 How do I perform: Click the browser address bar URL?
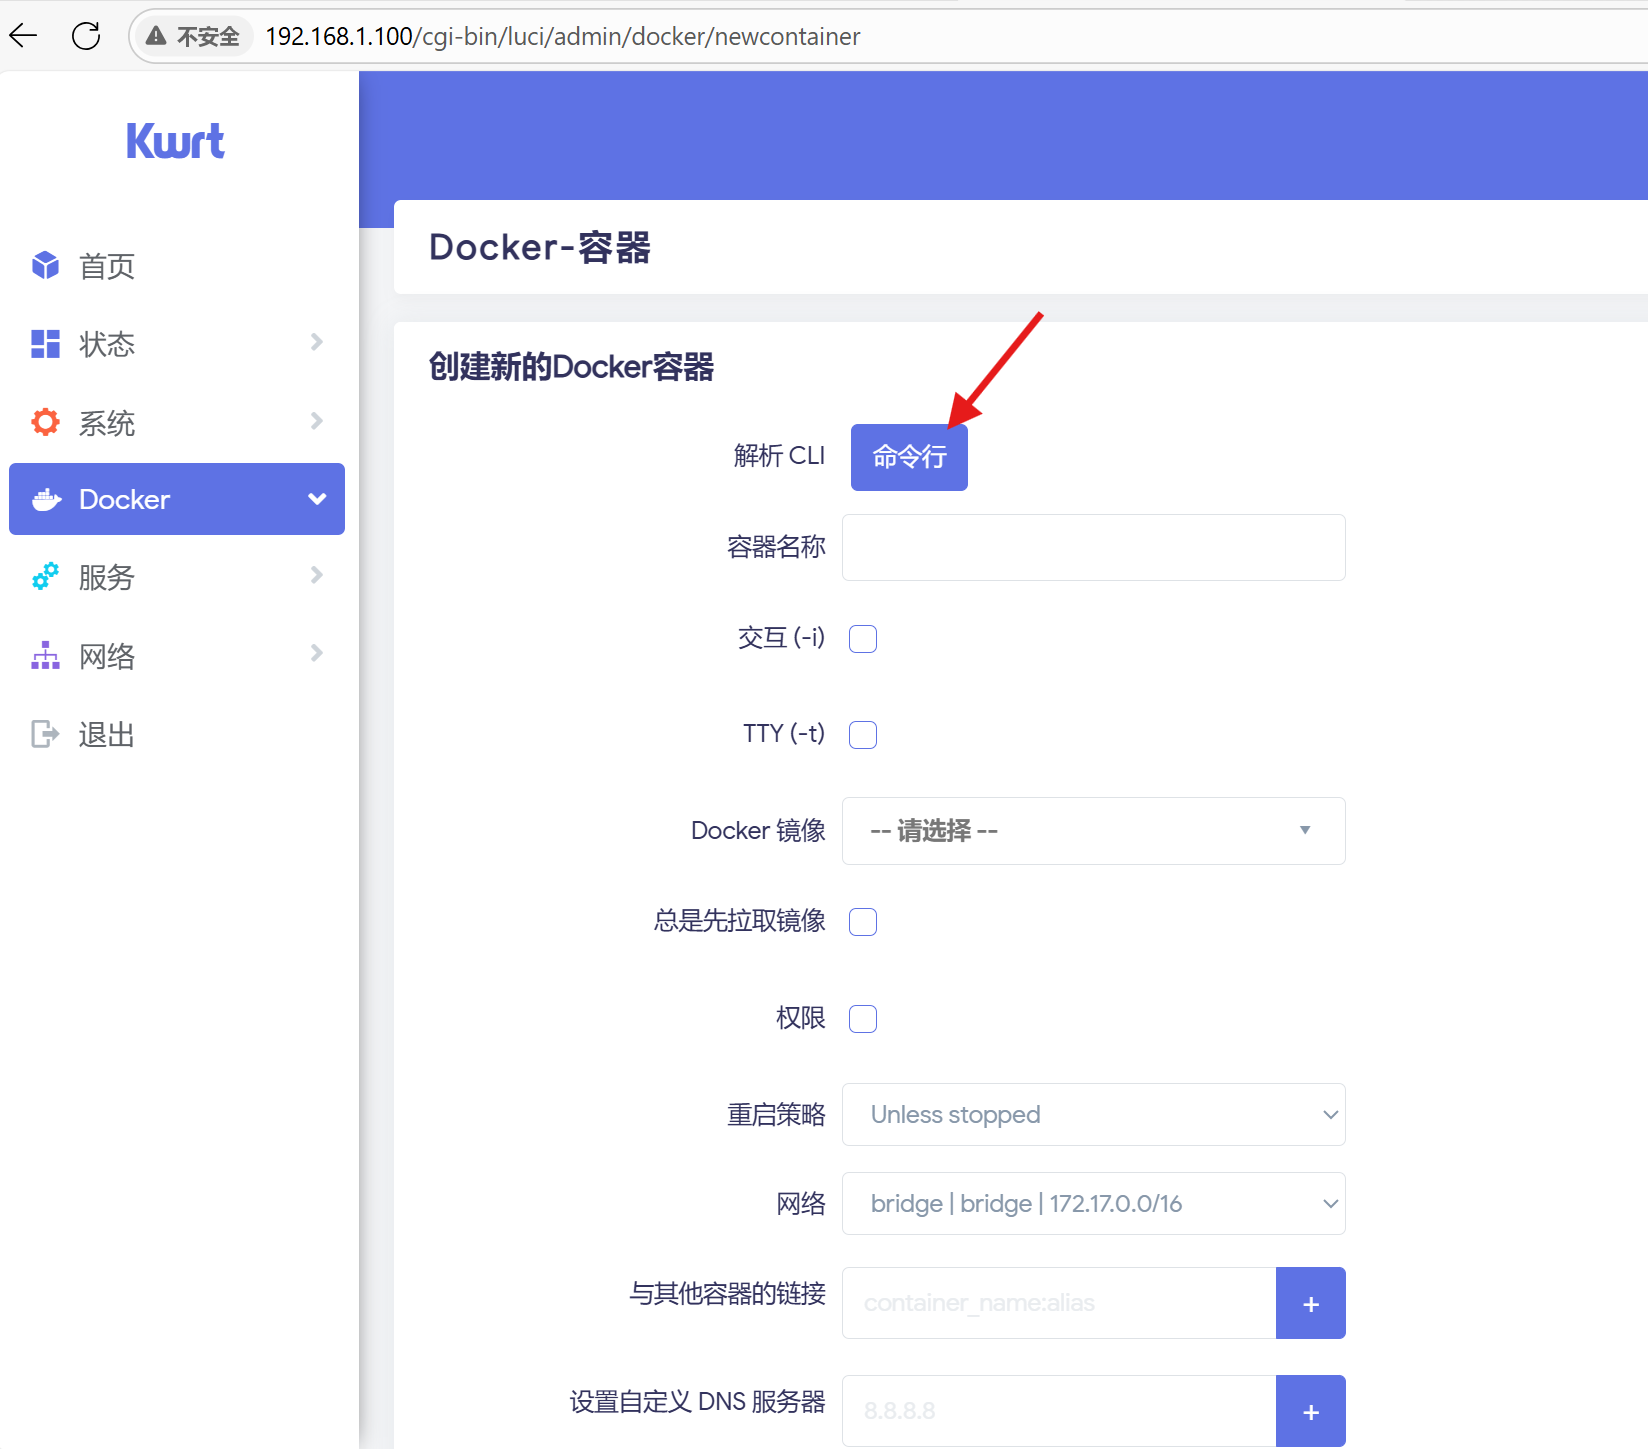tap(563, 37)
